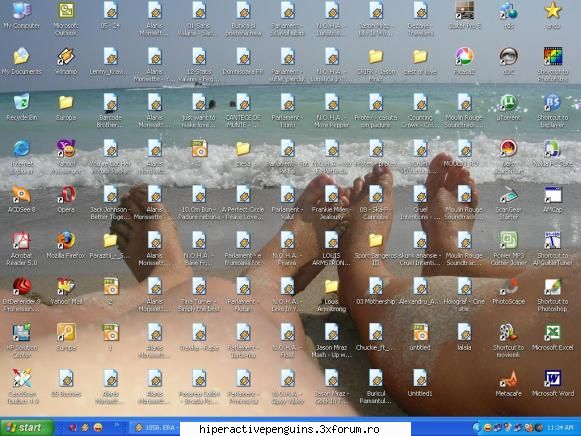Open the Louis Armstrong folder
This screenshot has height=436, width=581.
click(331, 295)
